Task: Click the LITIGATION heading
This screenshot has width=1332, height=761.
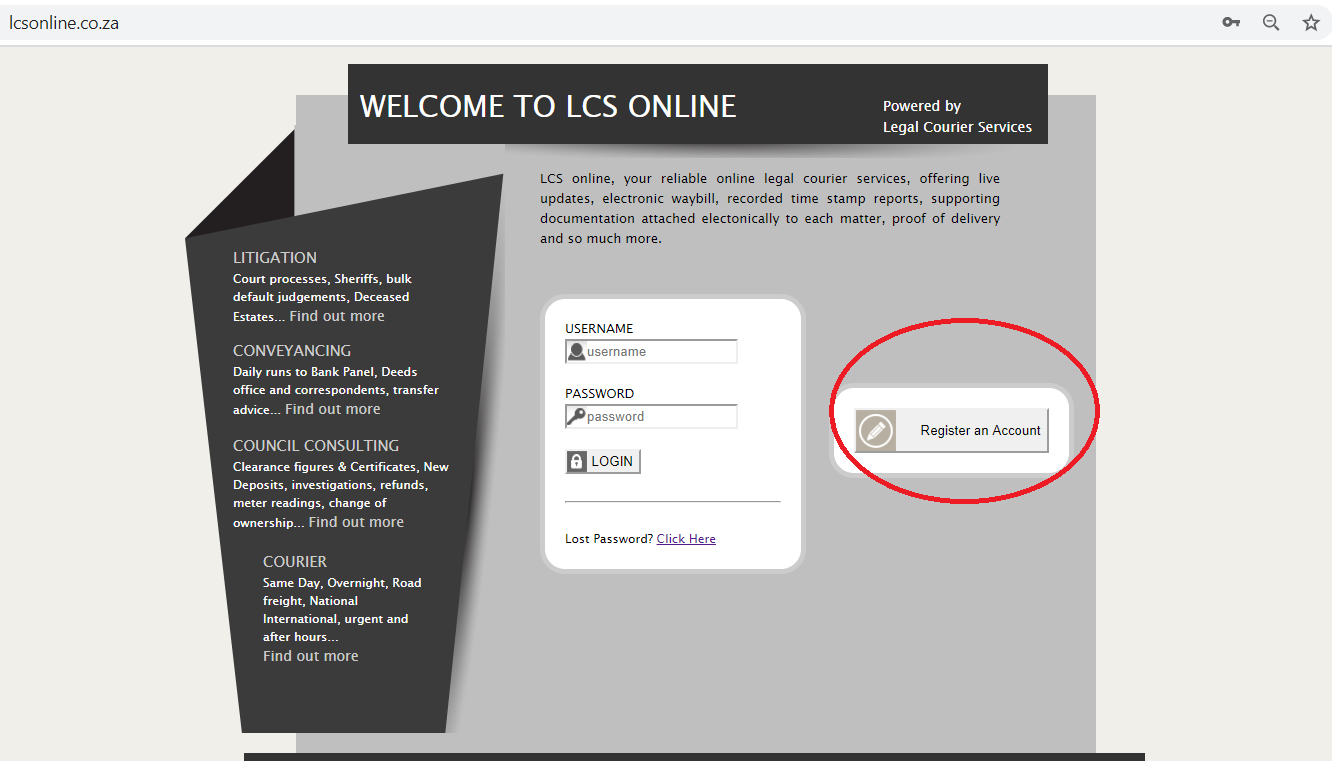Action: point(275,257)
